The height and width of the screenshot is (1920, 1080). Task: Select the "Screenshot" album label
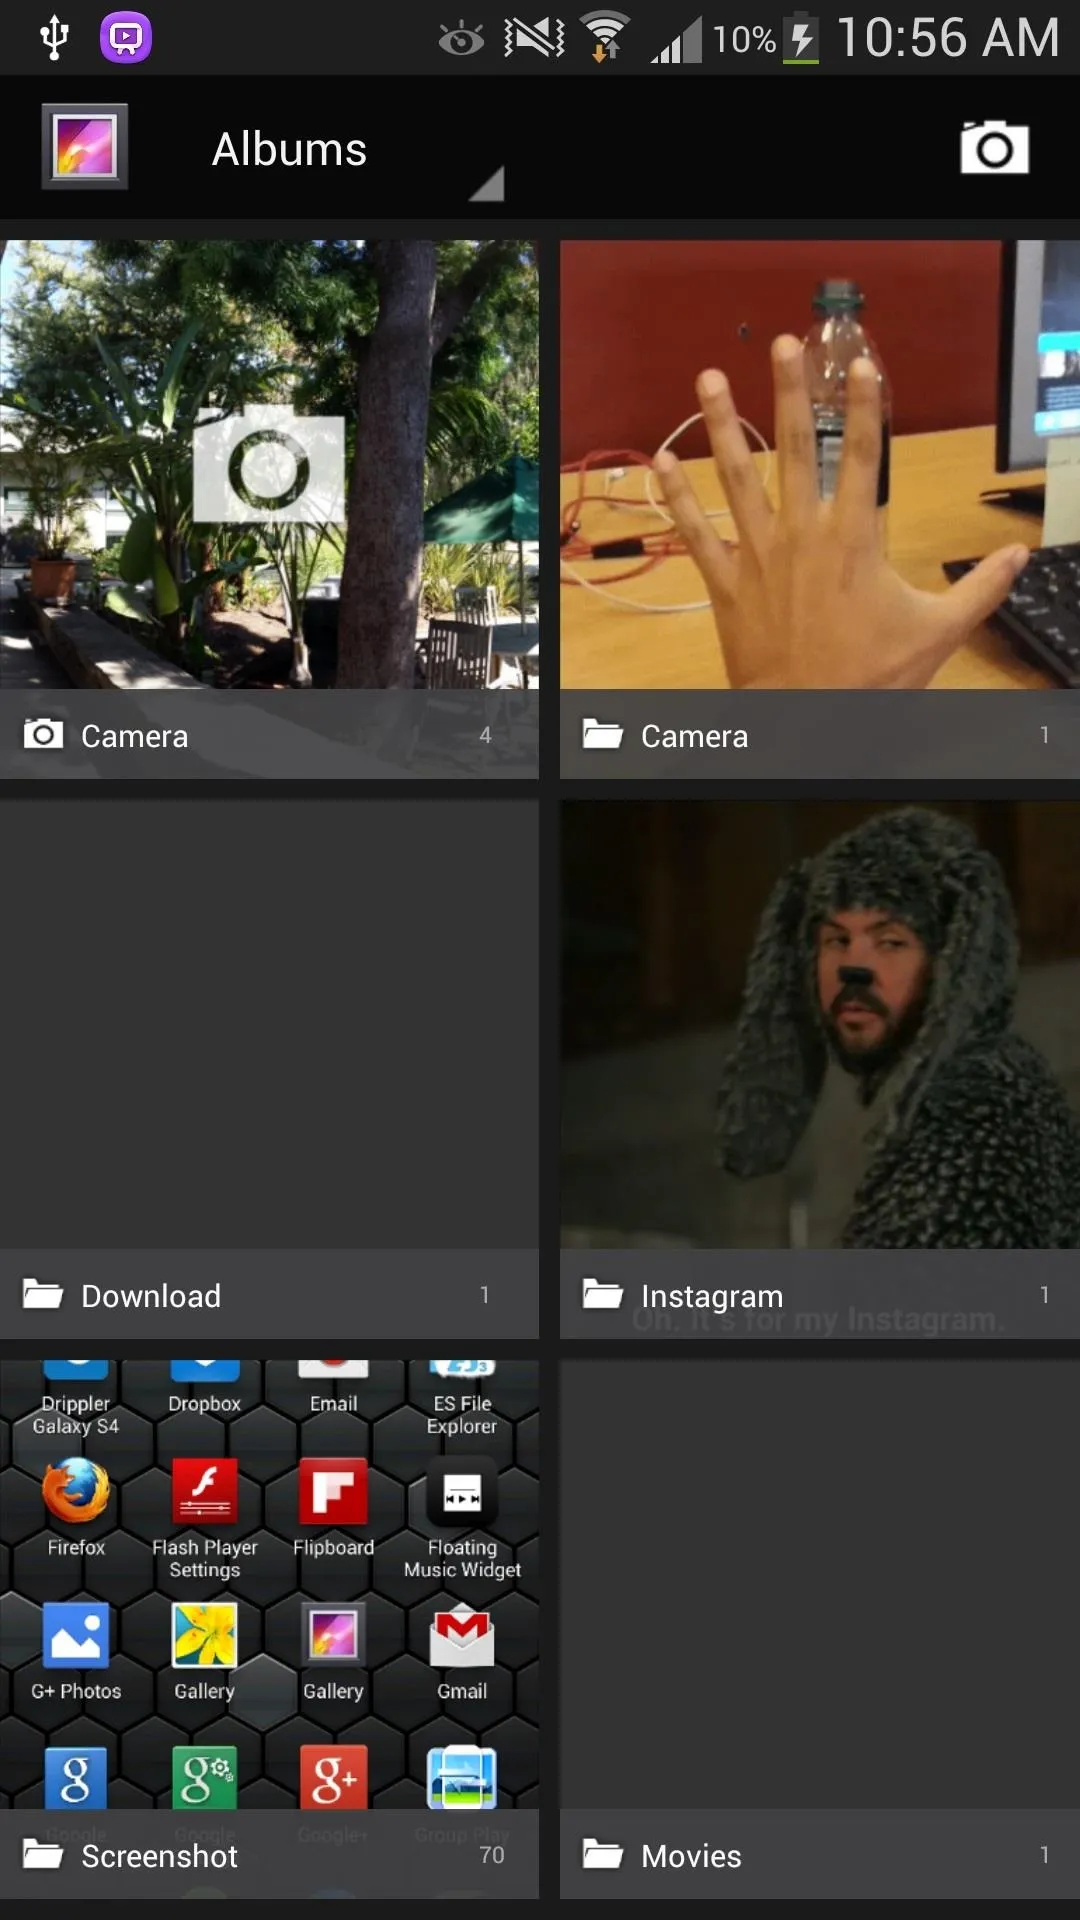160,1856
